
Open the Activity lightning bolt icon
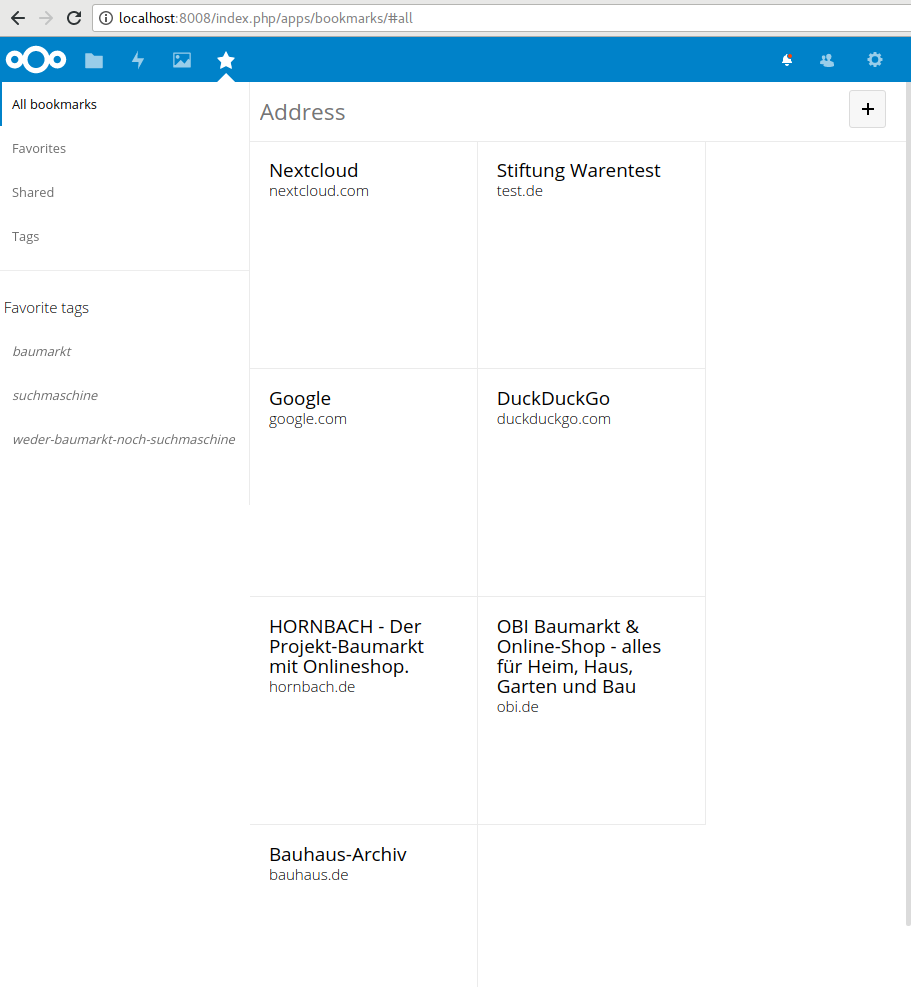tap(138, 60)
